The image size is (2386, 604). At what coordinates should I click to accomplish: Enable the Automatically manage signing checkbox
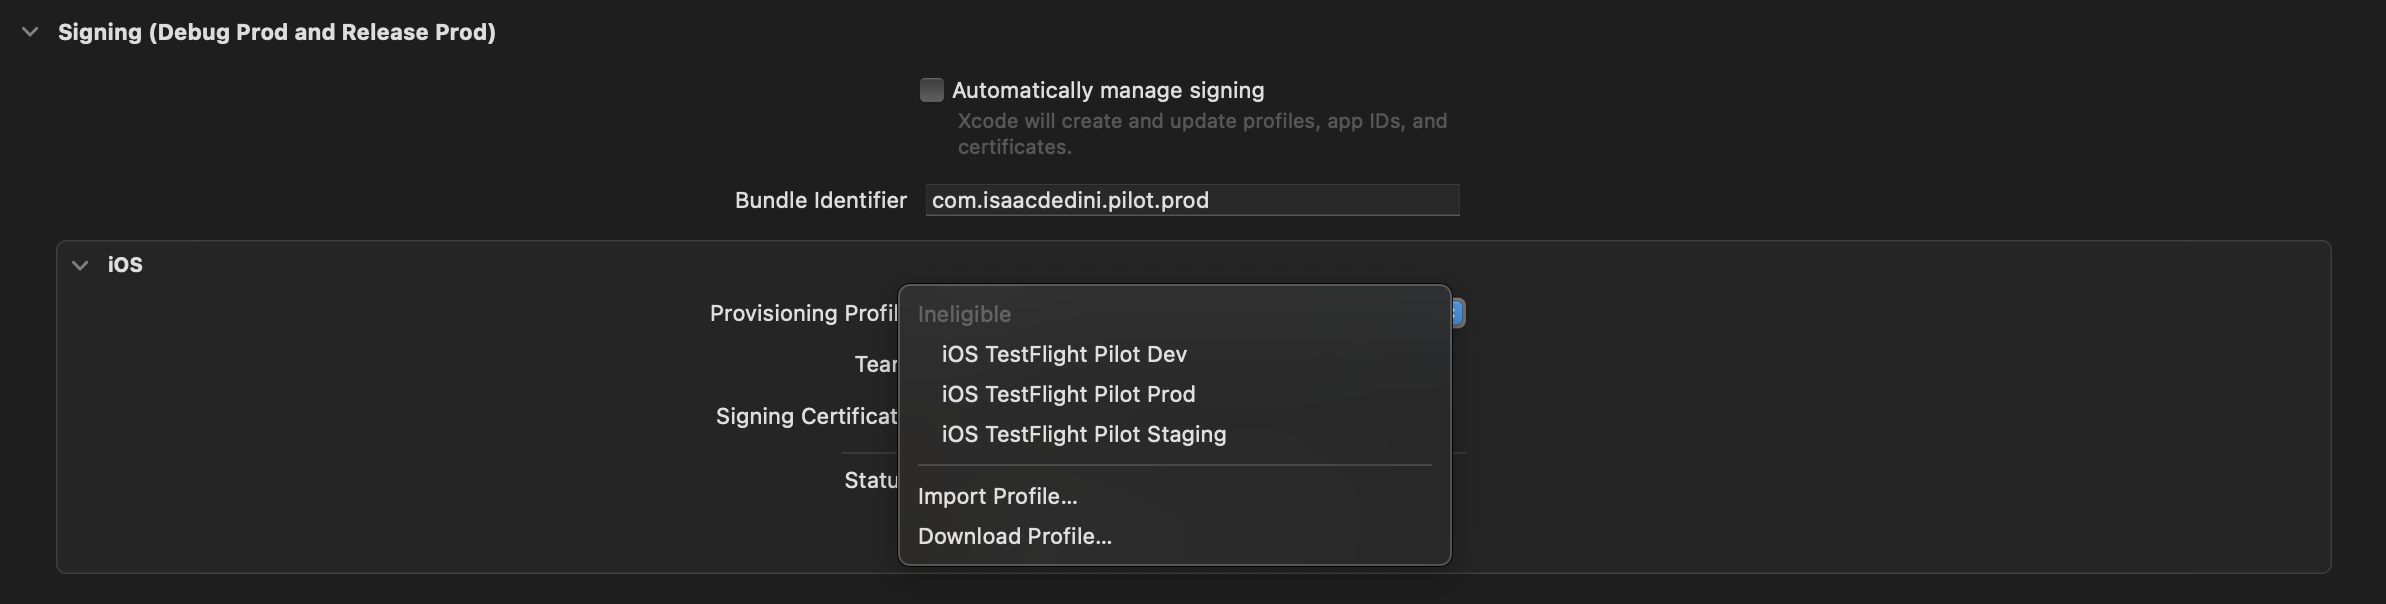(x=931, y=90)
